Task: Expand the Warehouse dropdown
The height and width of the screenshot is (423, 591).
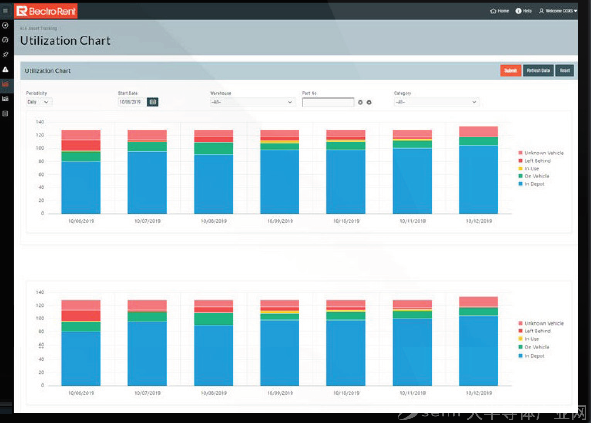Action: [252, 102]
